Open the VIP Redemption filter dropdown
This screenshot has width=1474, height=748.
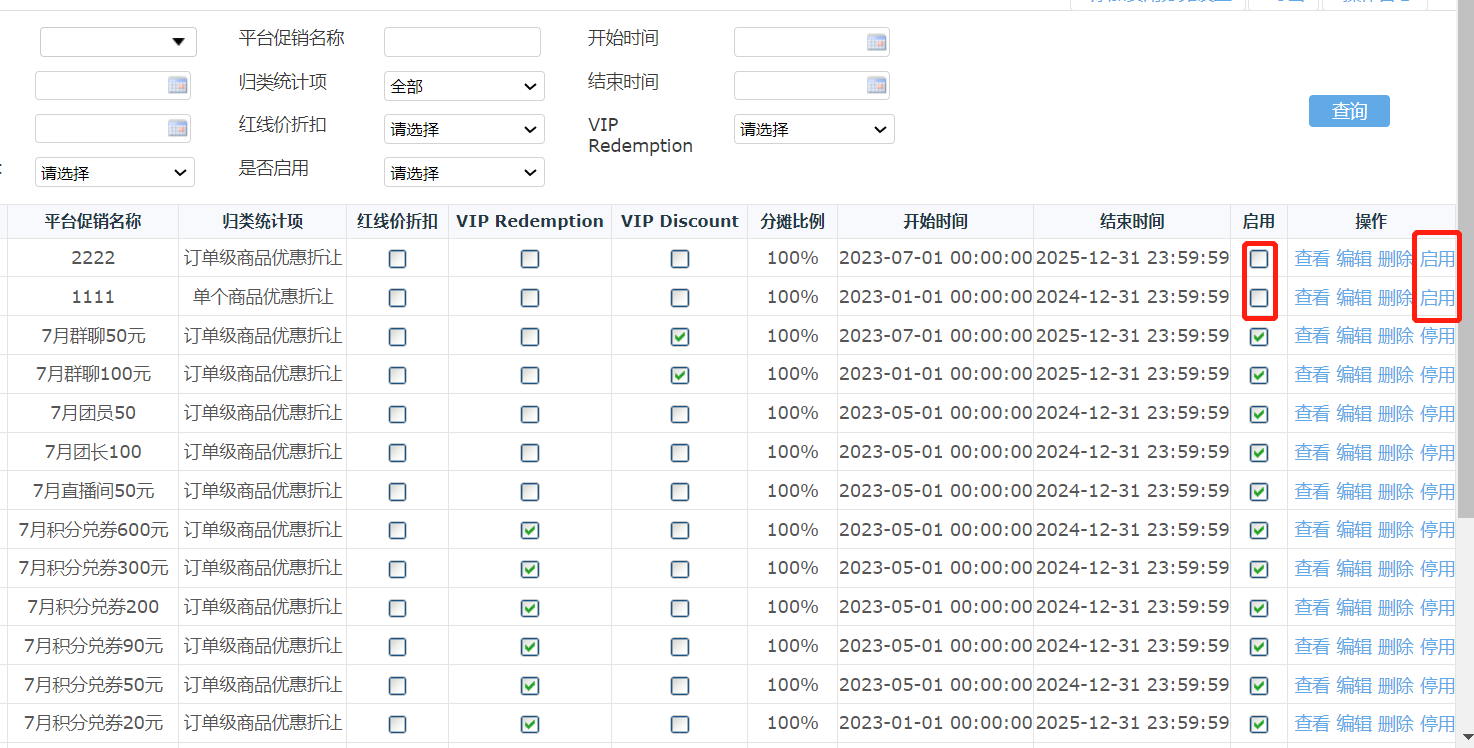pyautogui.click(x=814, y=129)
